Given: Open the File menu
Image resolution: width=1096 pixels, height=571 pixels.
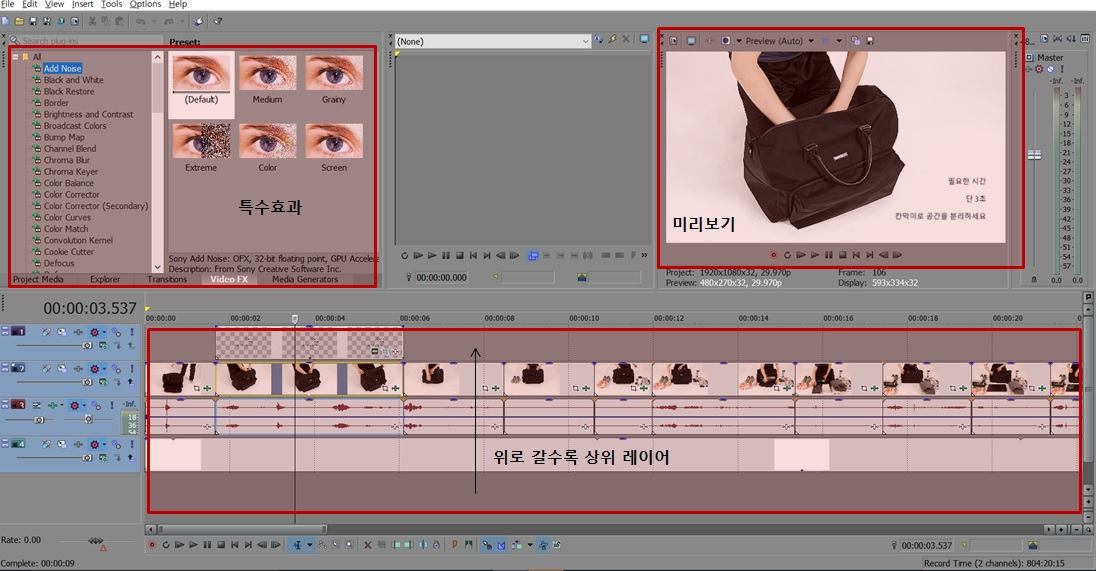Looking at the screenshot, I should pos(8,4).
